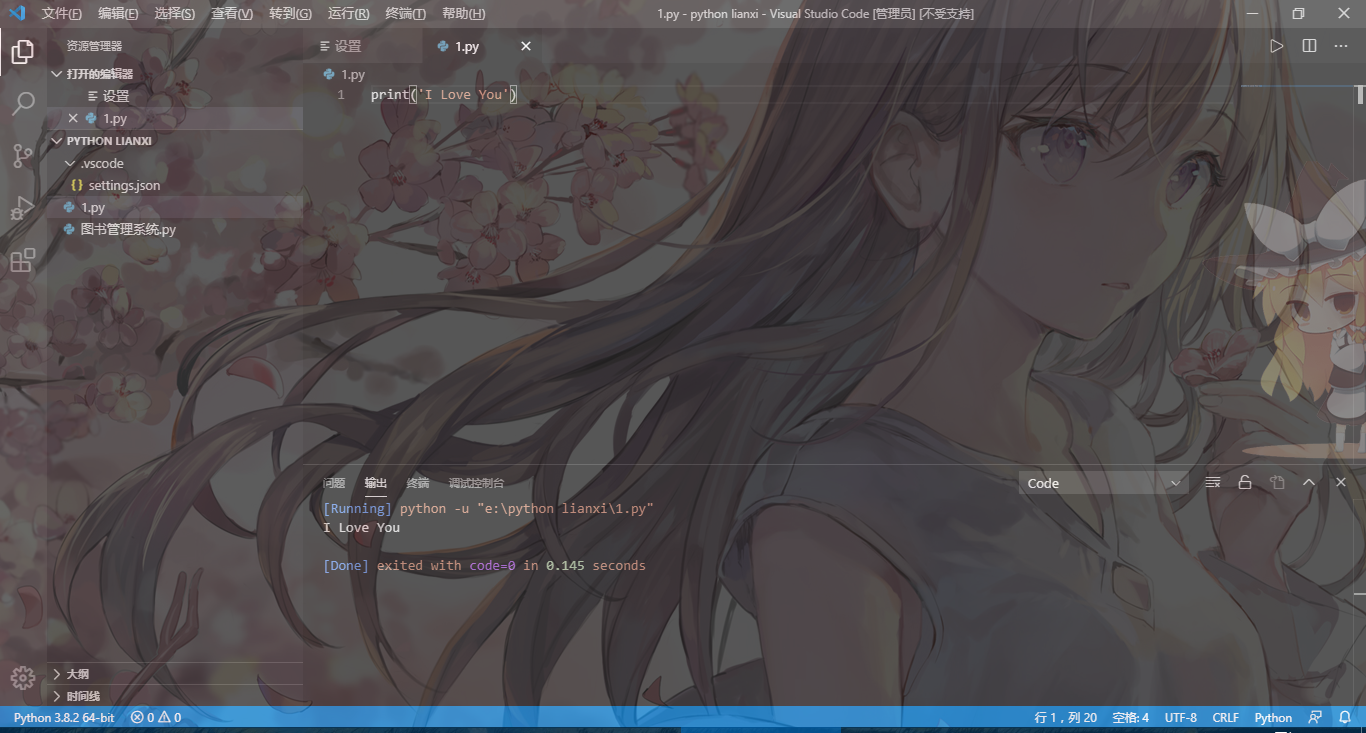Split the editor with the split icon
The width and height of the screenshot is (1366, 733).
click(x=1309, y=45)
